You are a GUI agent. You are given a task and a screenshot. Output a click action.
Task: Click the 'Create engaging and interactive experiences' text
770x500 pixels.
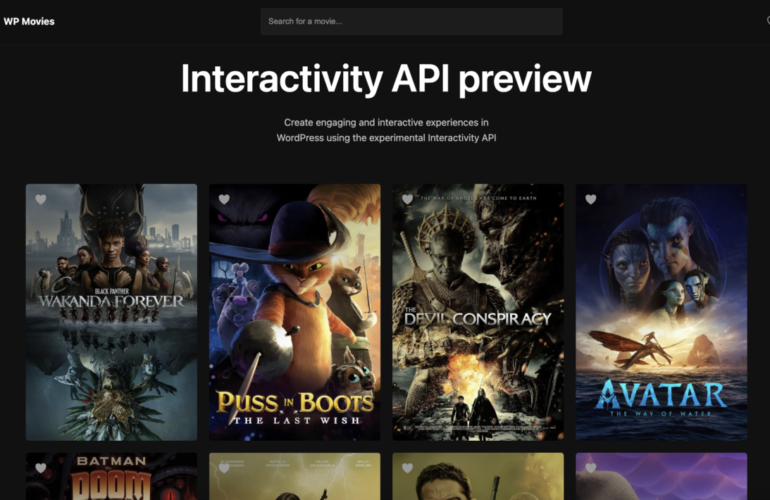tap(386, 130)
